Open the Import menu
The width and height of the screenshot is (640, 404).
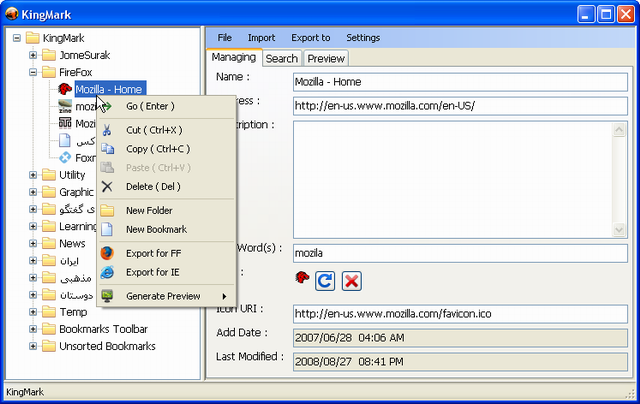[x=261, y=38]
